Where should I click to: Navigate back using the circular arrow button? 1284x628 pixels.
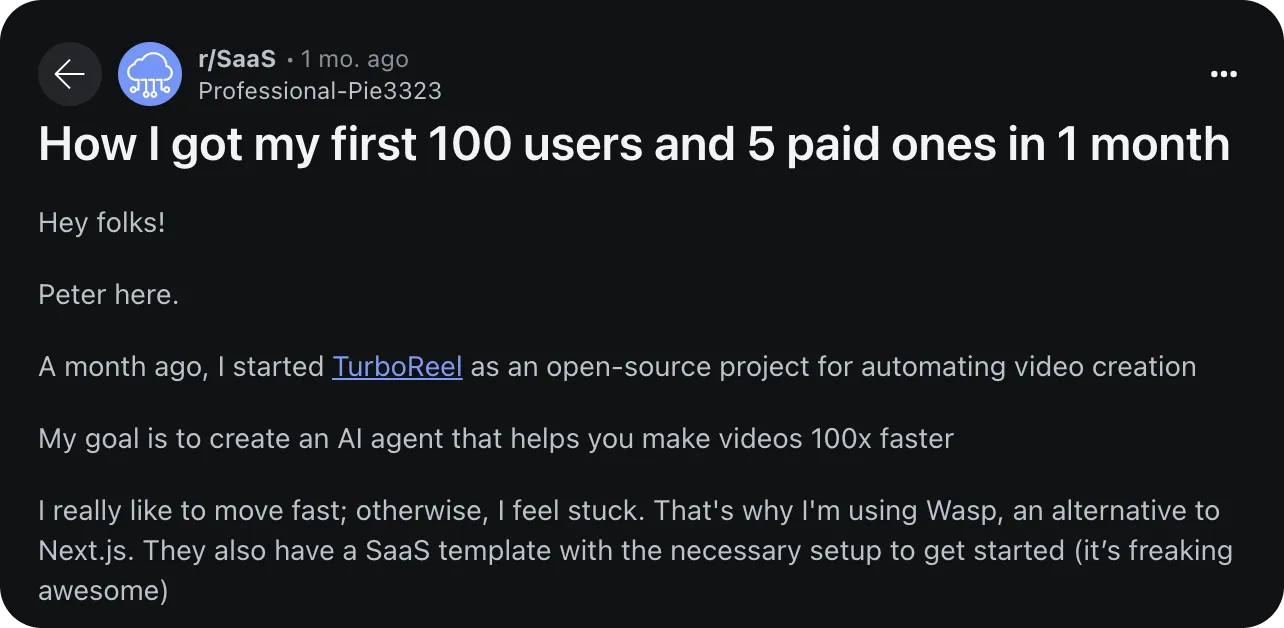(69, 74)
